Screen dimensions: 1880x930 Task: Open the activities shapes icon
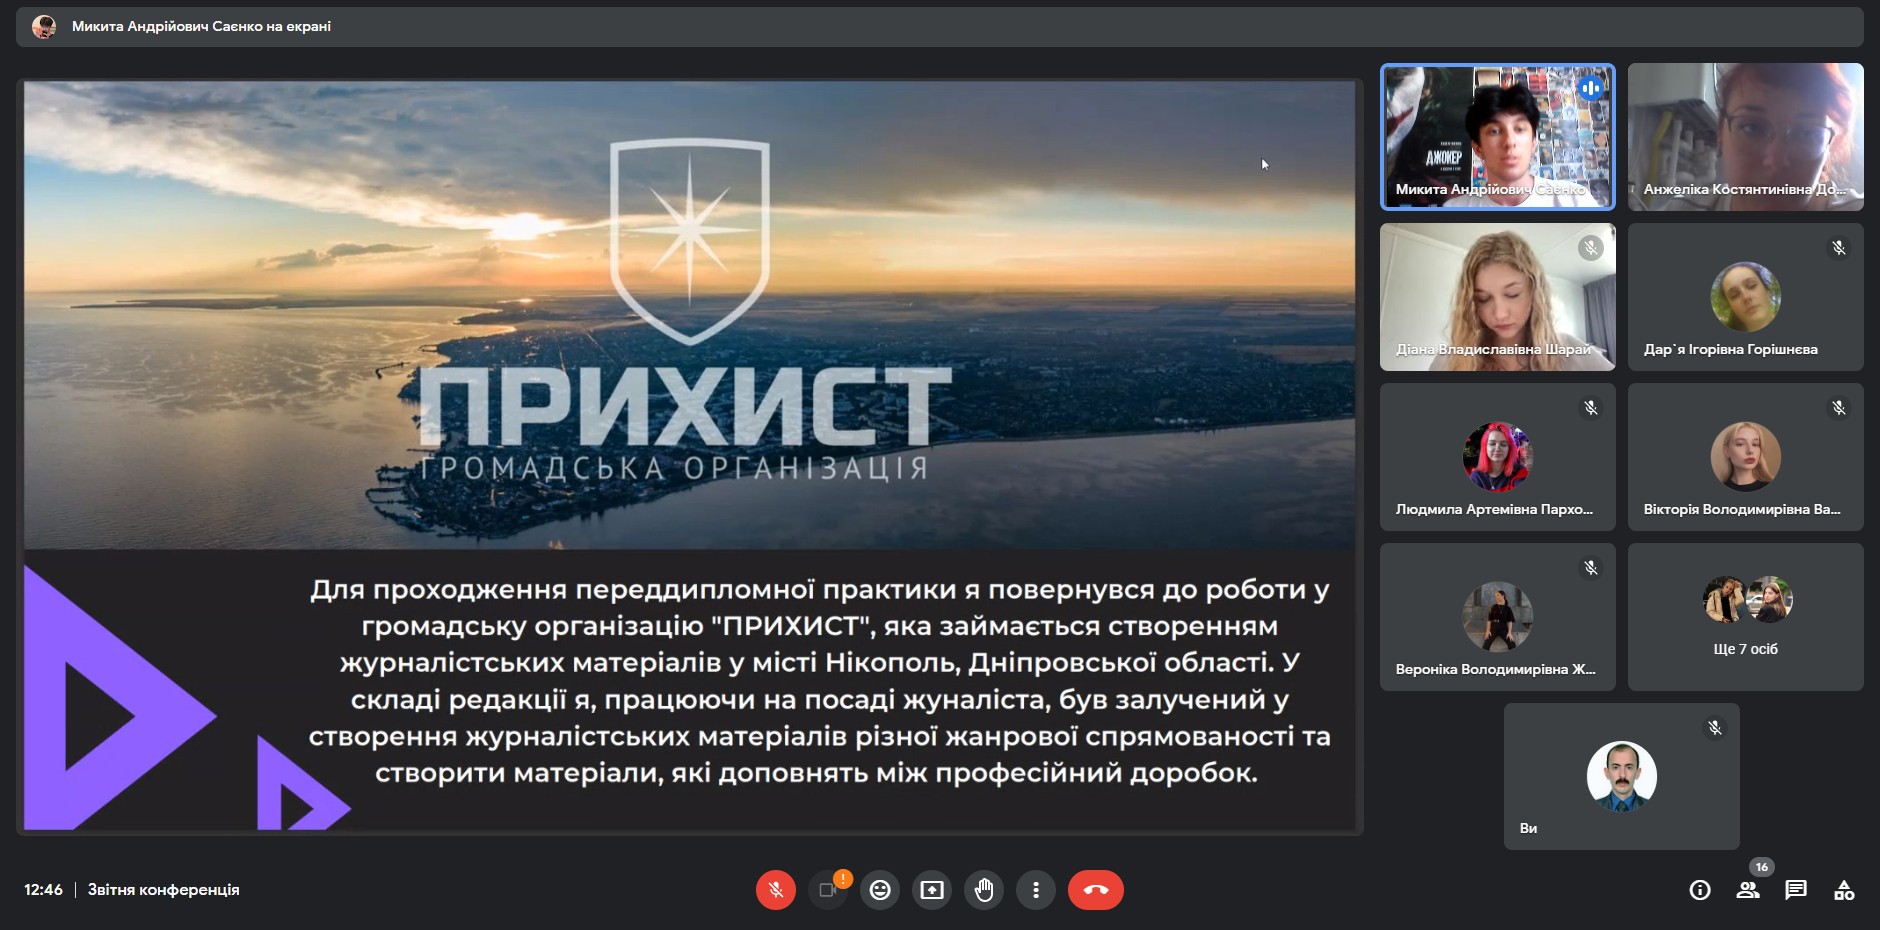[1844, 890]
